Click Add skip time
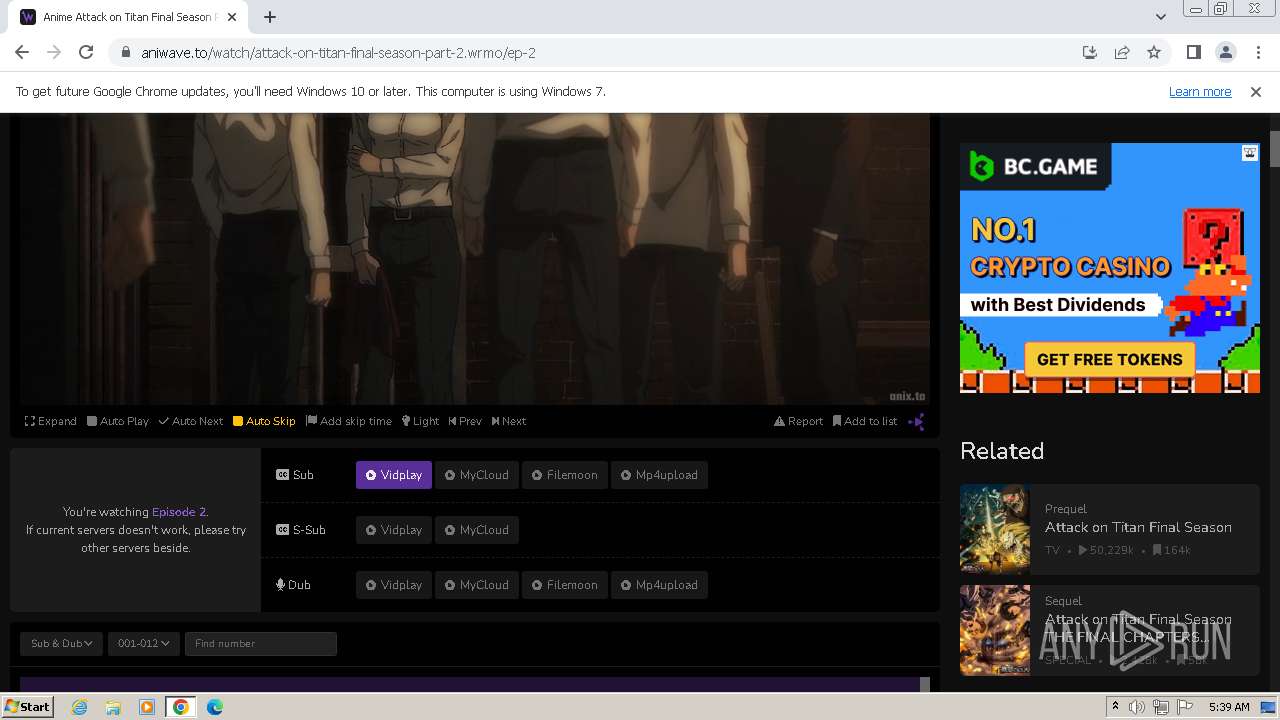 point(349,421)
